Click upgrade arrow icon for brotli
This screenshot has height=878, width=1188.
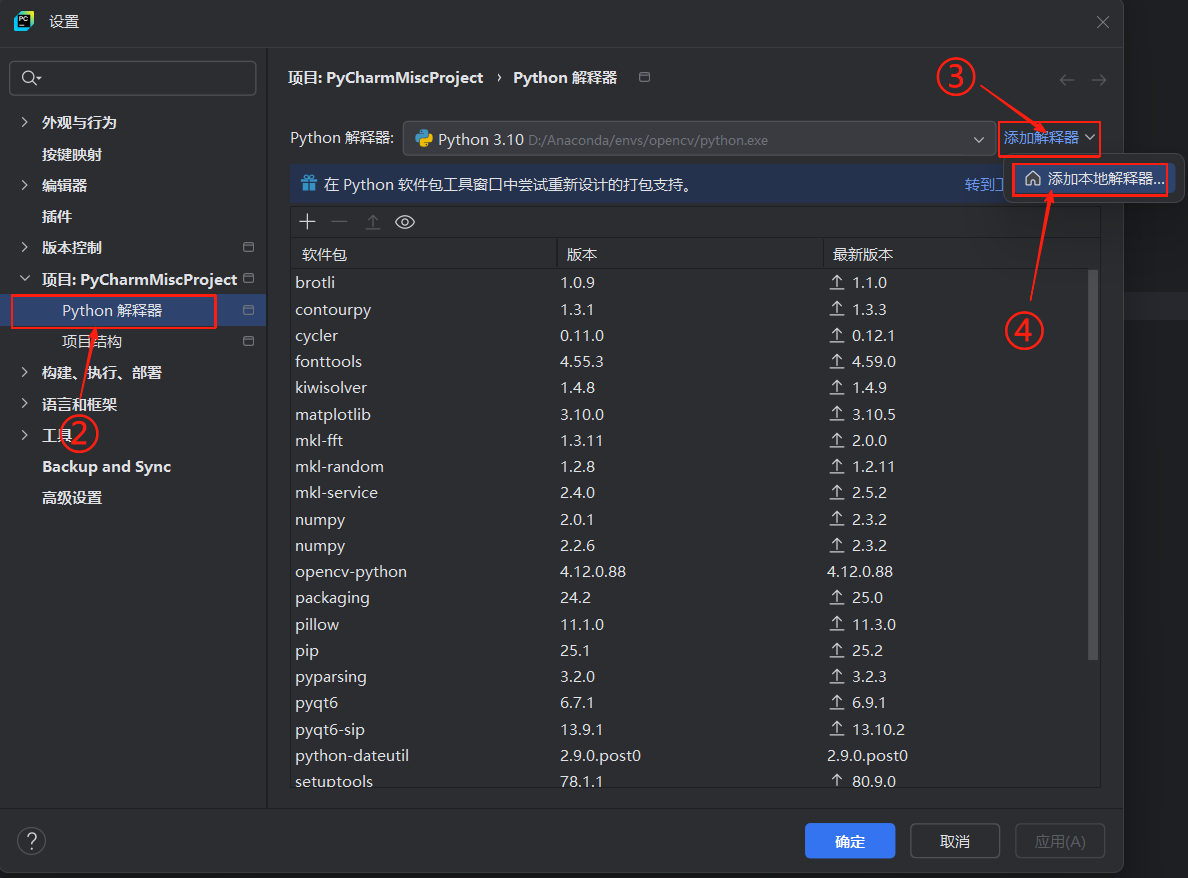836,282
